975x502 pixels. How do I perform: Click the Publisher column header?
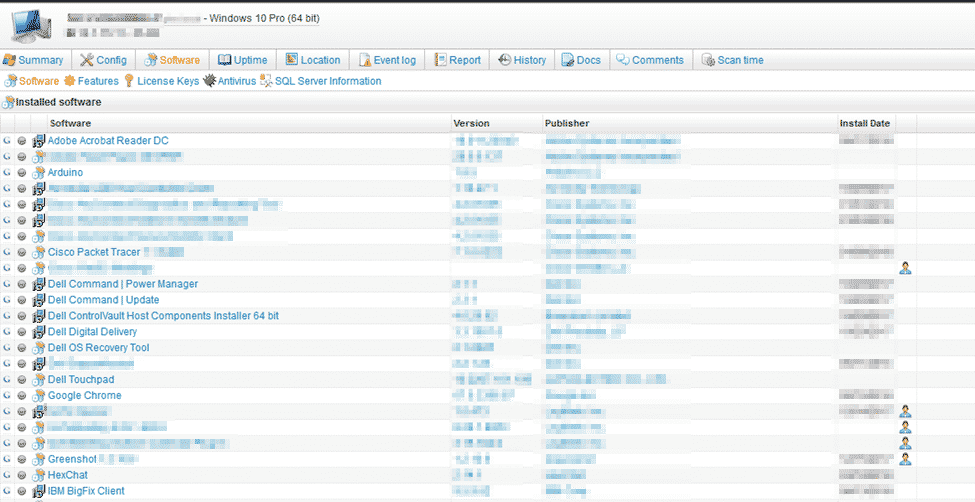click(567, 123)
